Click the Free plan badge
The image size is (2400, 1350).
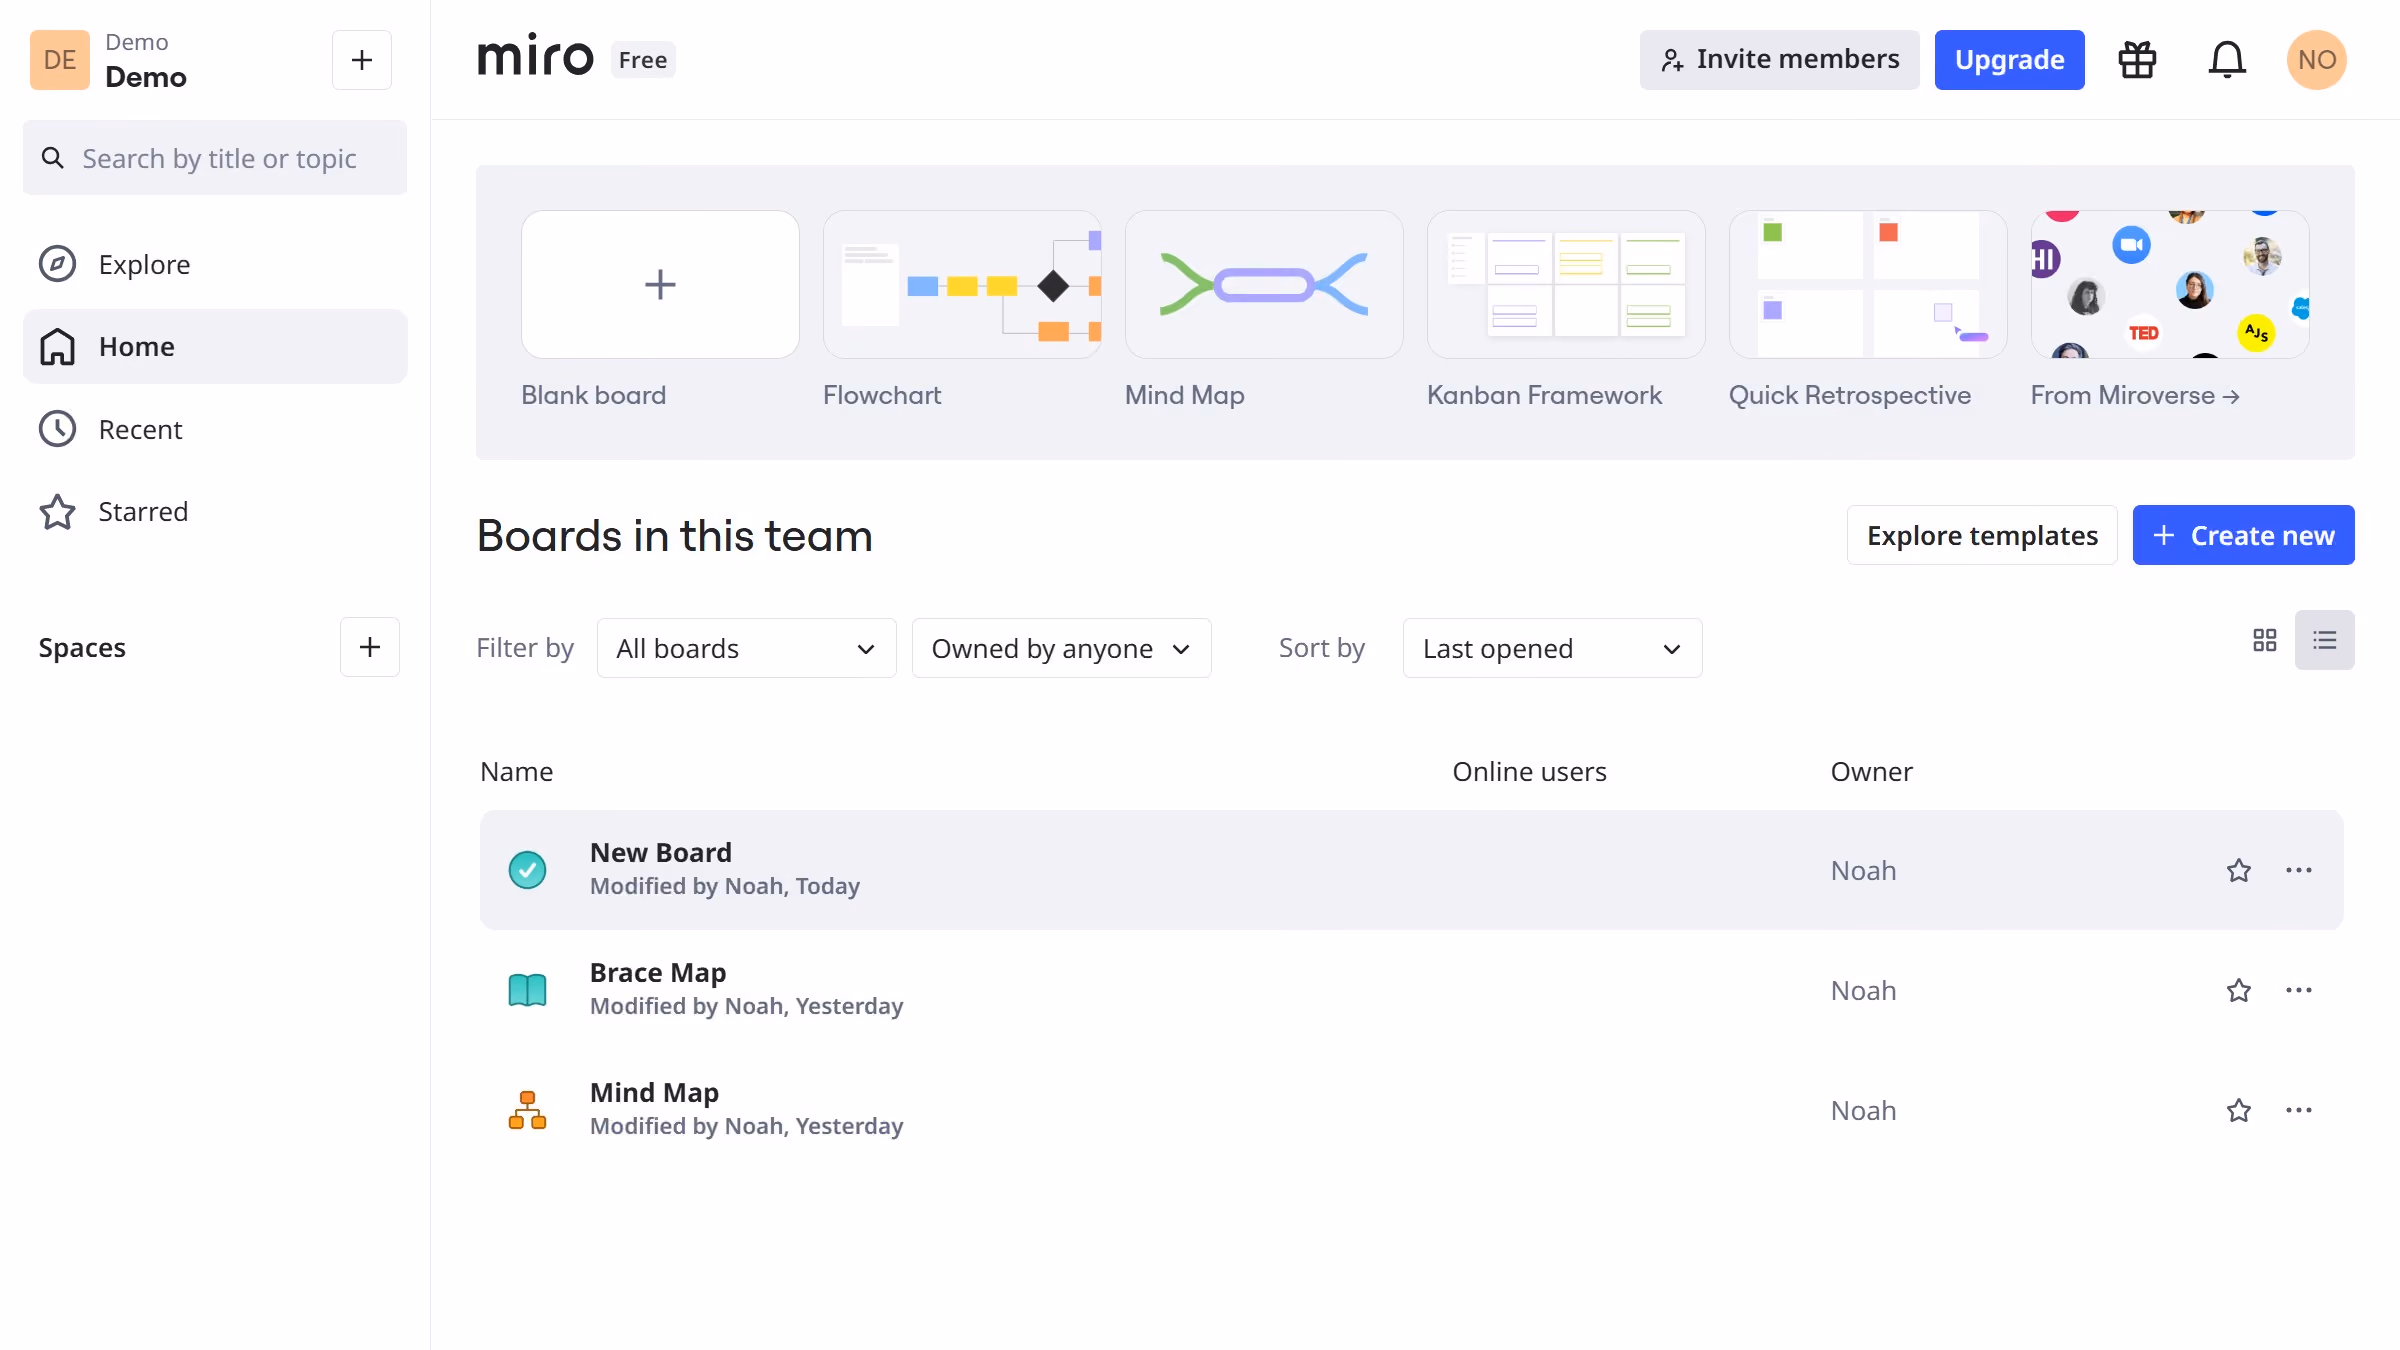point(643,60)
